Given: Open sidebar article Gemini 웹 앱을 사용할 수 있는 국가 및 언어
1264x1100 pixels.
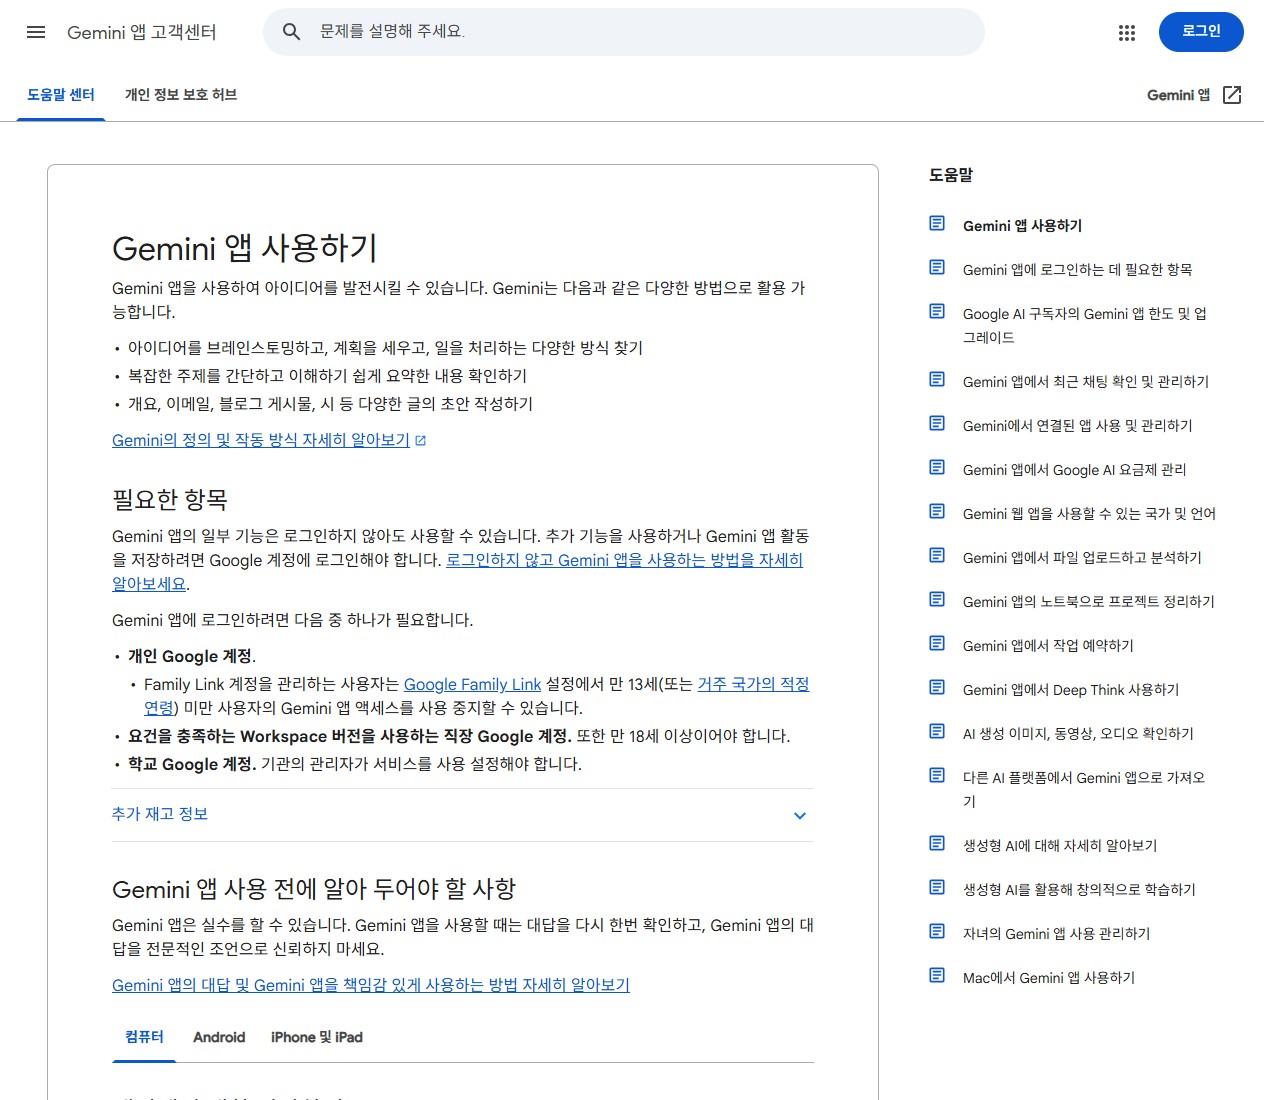Looking at the screenshot, I should (1089, 514).
